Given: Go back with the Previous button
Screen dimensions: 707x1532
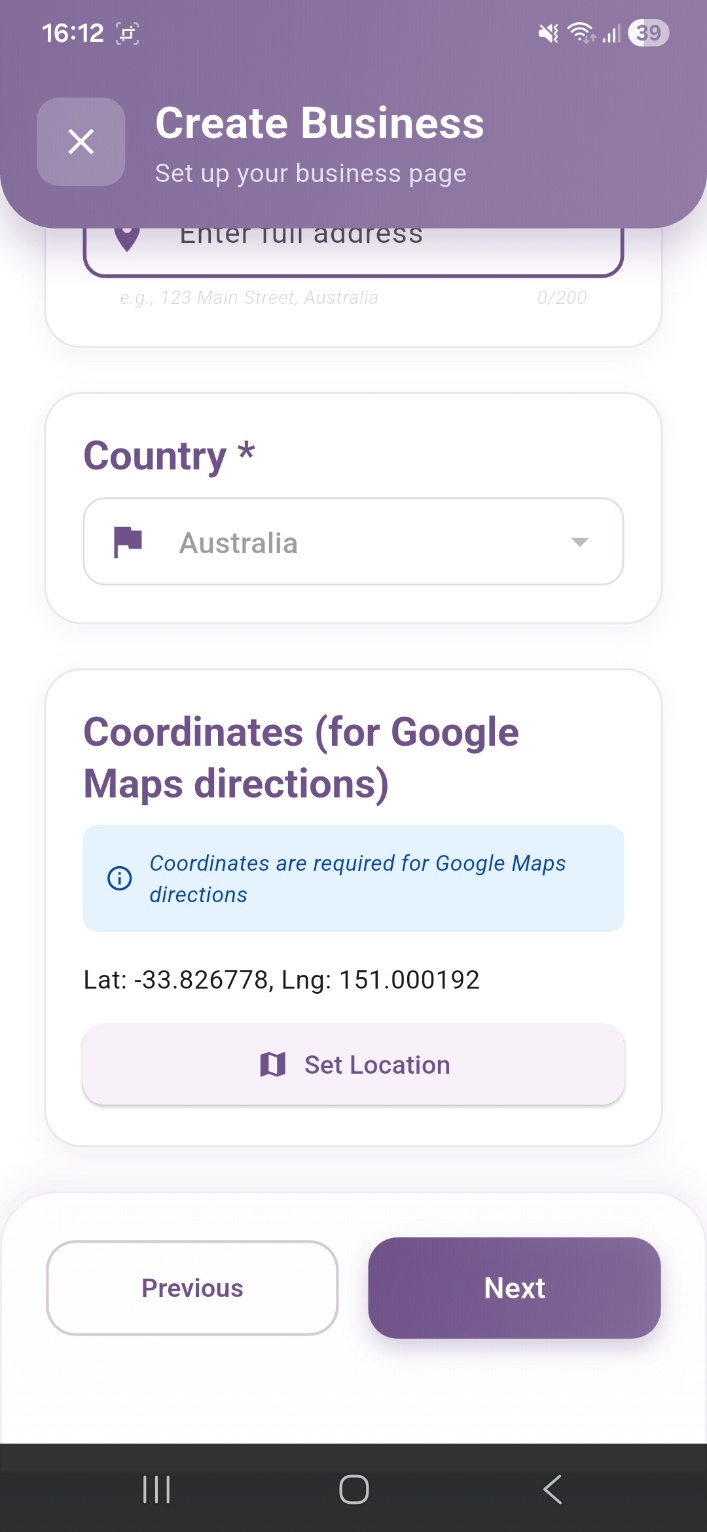Looking at the screenshot, I should [192, 1288].
